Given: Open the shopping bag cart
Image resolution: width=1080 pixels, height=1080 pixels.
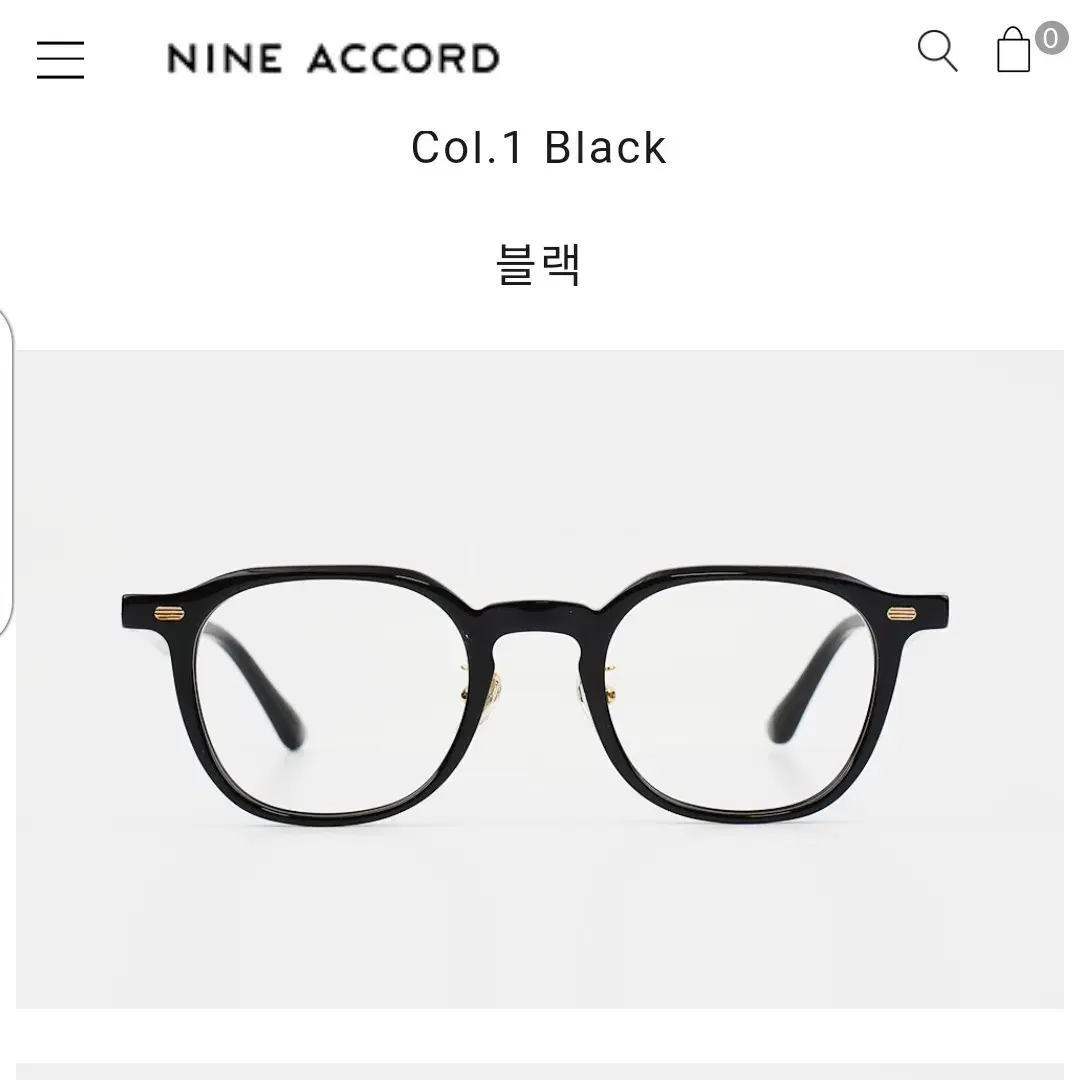Looking at the screenshot, I should [x=1014, y=50].
